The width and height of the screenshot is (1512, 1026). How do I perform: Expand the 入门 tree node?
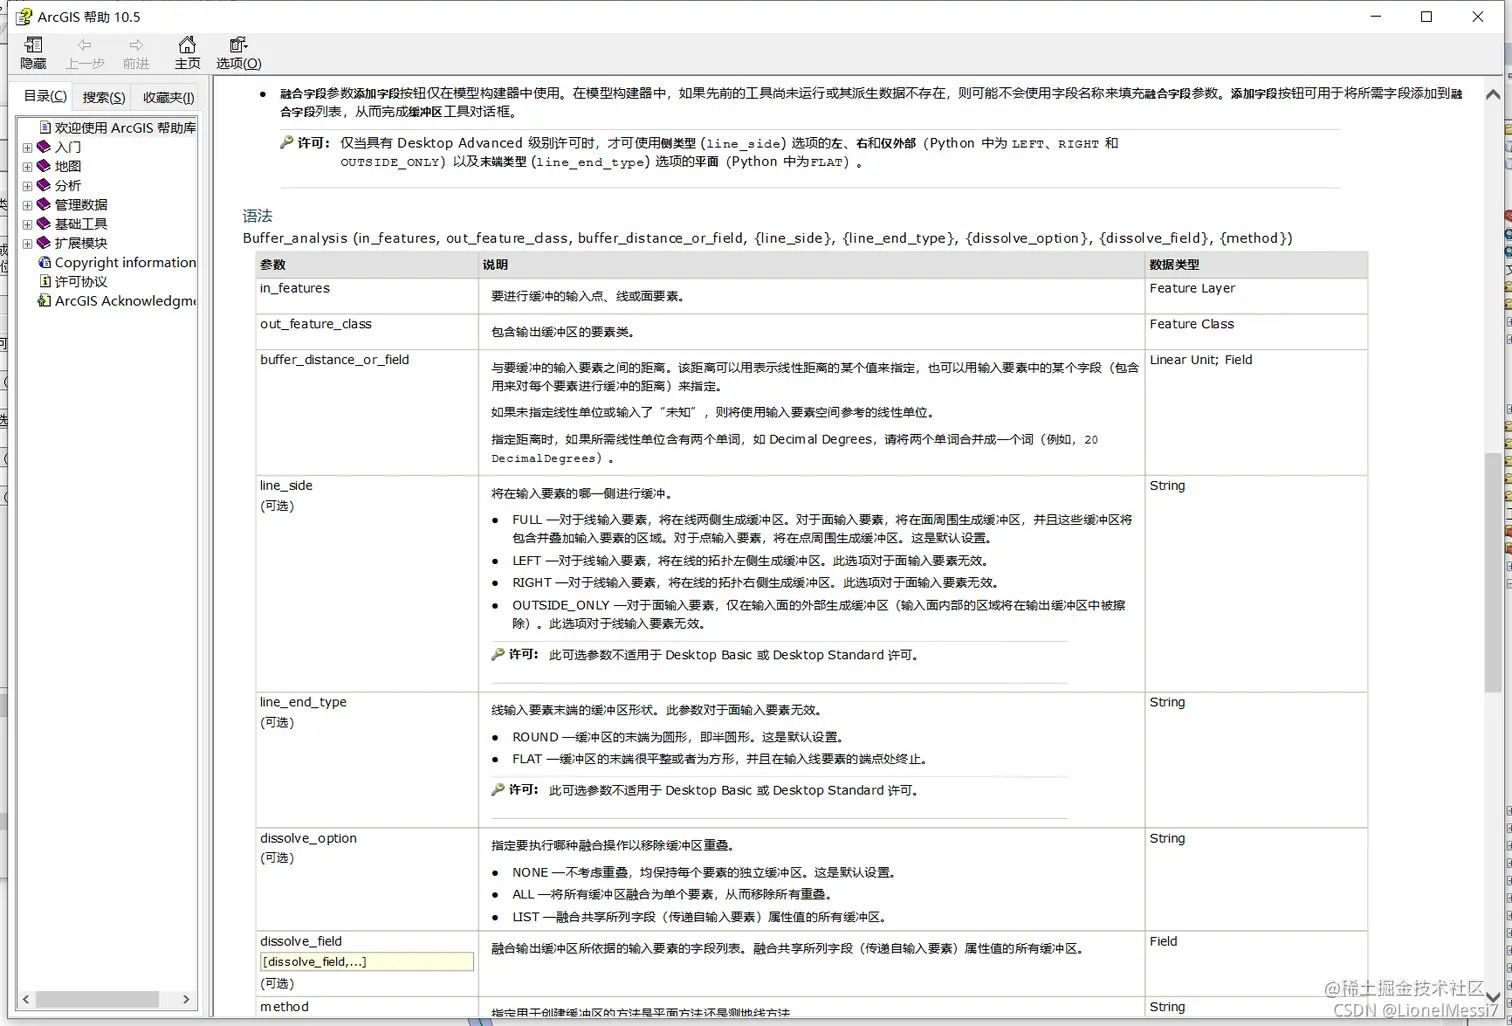[28, 147]
